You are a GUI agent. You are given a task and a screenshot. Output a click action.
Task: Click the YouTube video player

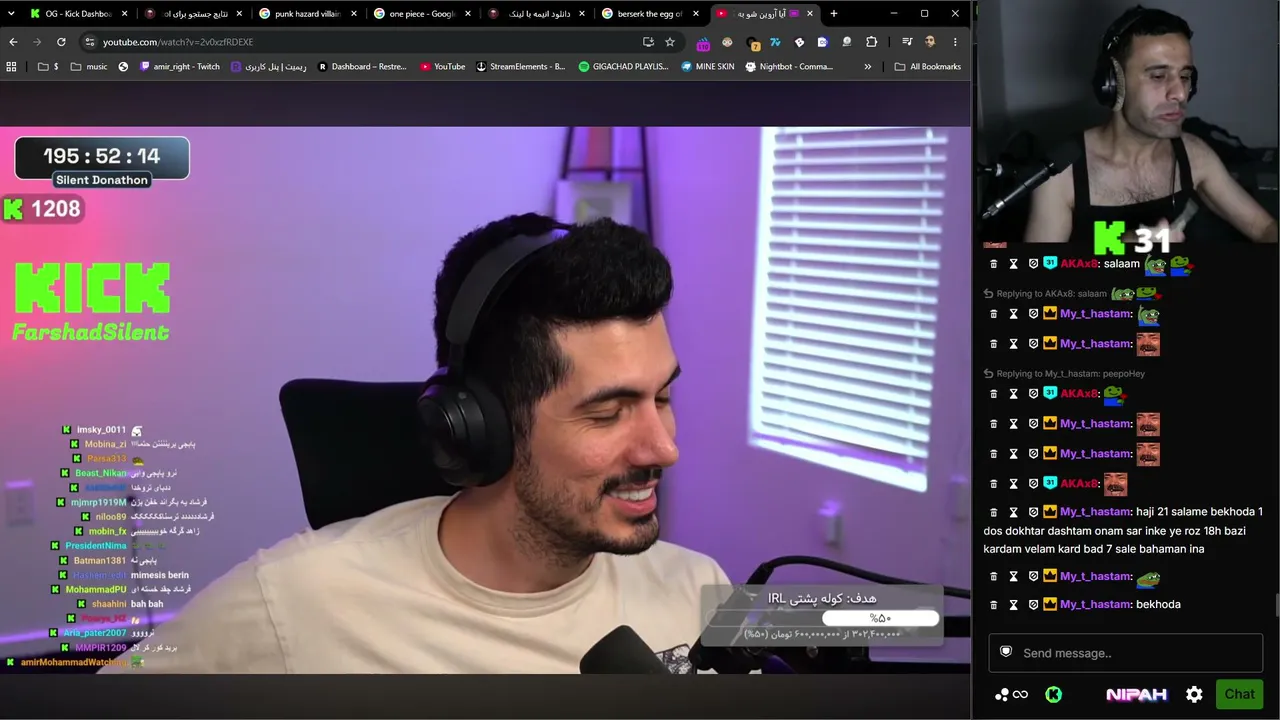(x=485, y=400)
